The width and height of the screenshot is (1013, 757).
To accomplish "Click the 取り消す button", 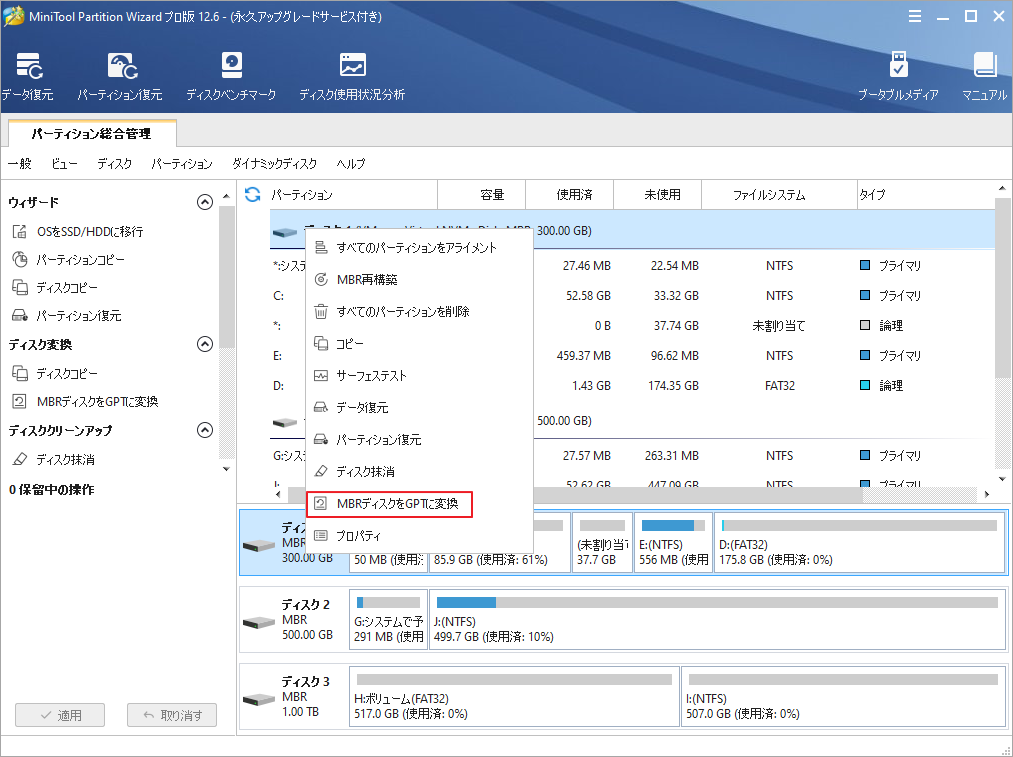I will click(x=172, y=715).
